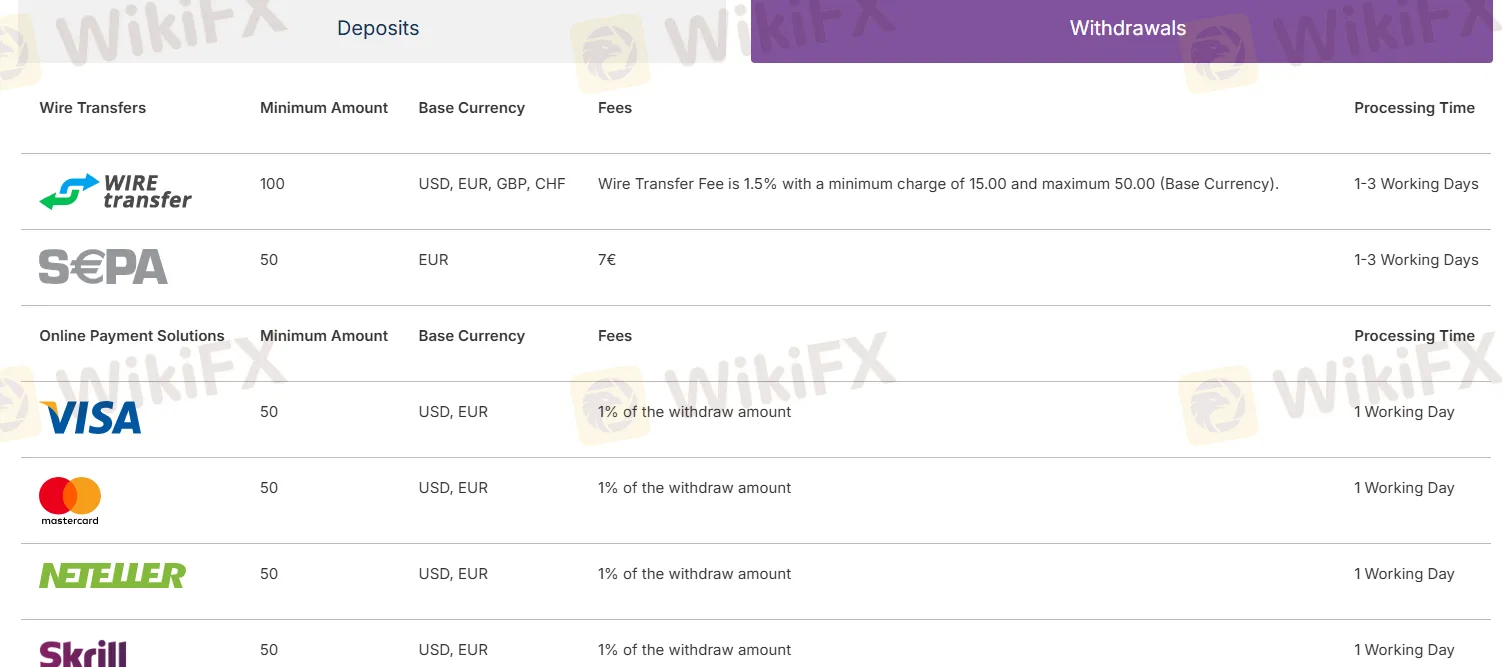The image size is (1502, 667).
Task: Click the SEPA 7€ fee cell
Action: pyautogui.click(x=607, y=260)
